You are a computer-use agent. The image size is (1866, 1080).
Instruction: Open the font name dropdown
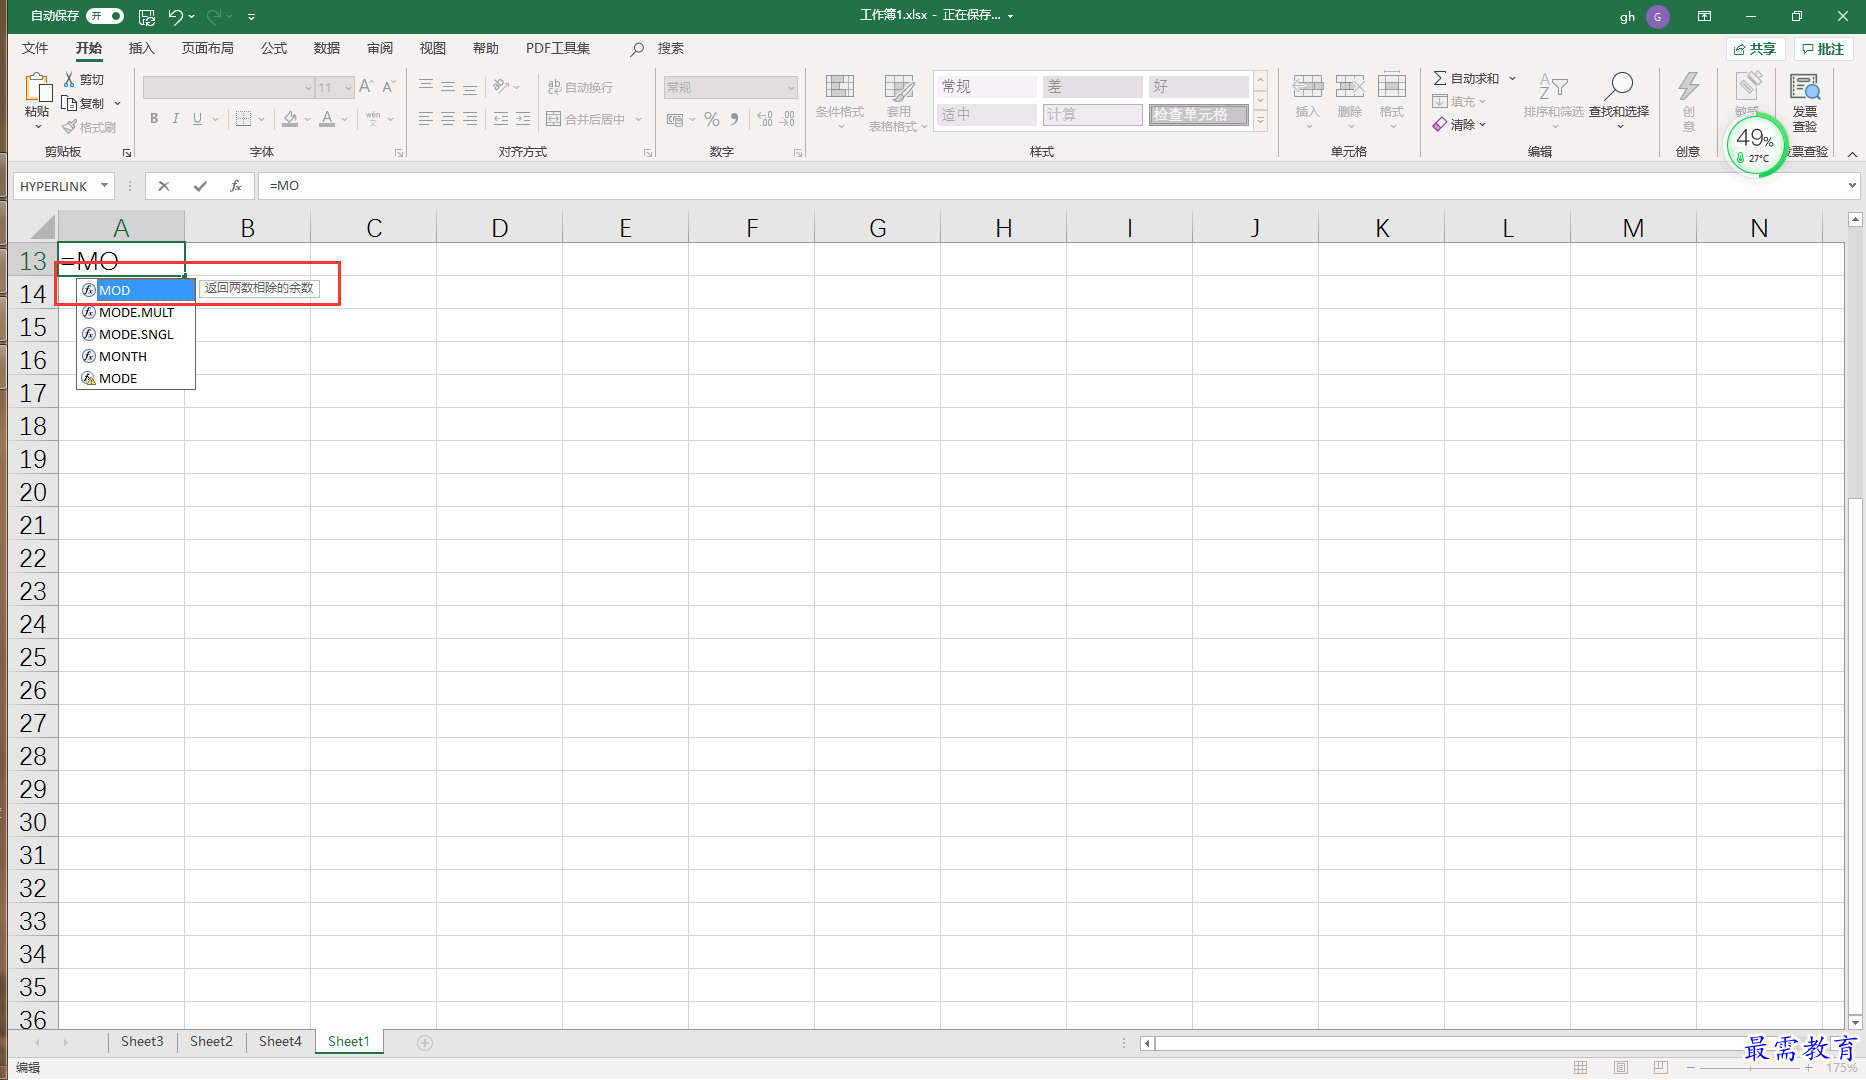click(x=308, y=88)
